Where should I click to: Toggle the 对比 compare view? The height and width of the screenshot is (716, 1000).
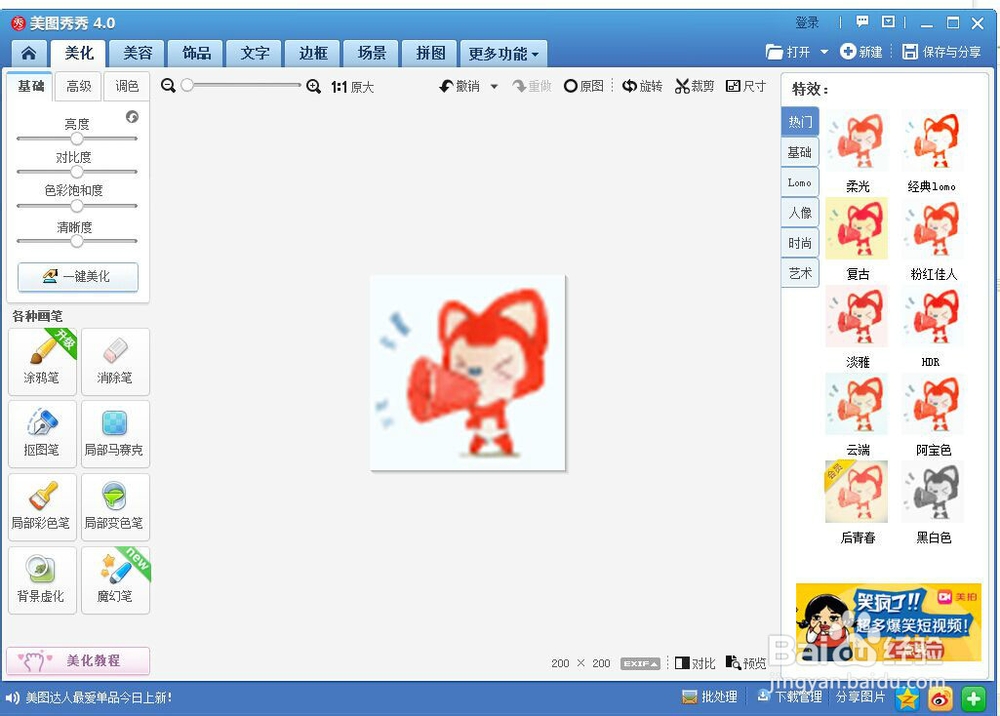coord(695,664)
